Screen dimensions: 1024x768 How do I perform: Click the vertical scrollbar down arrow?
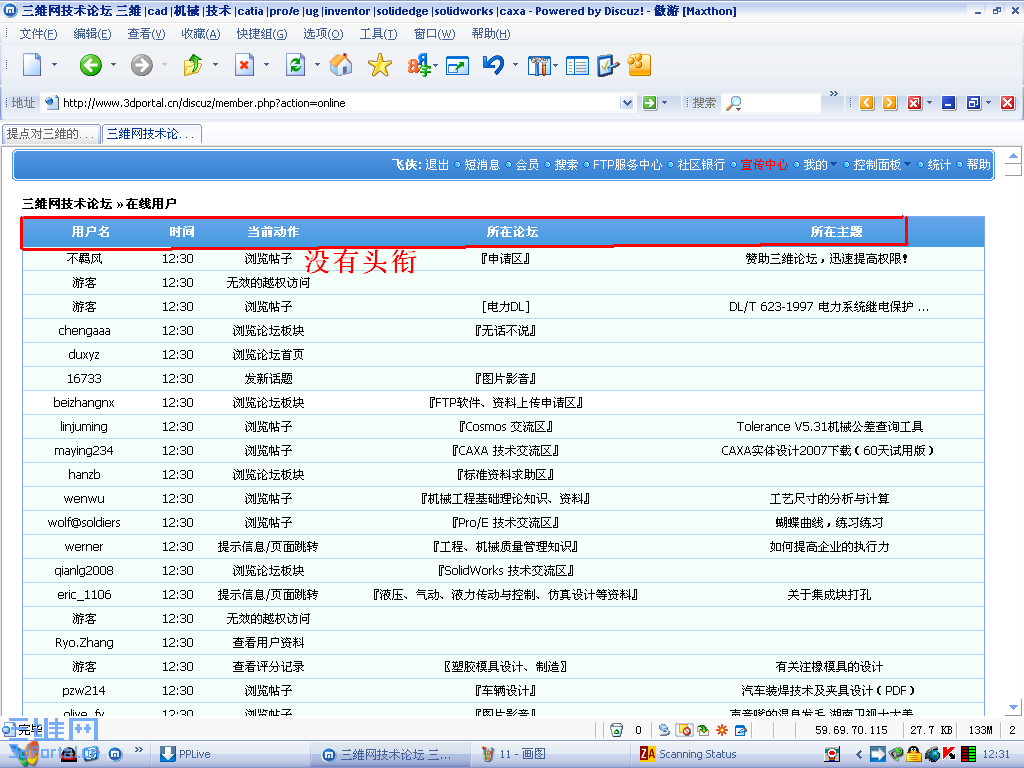click(1013, 707)
